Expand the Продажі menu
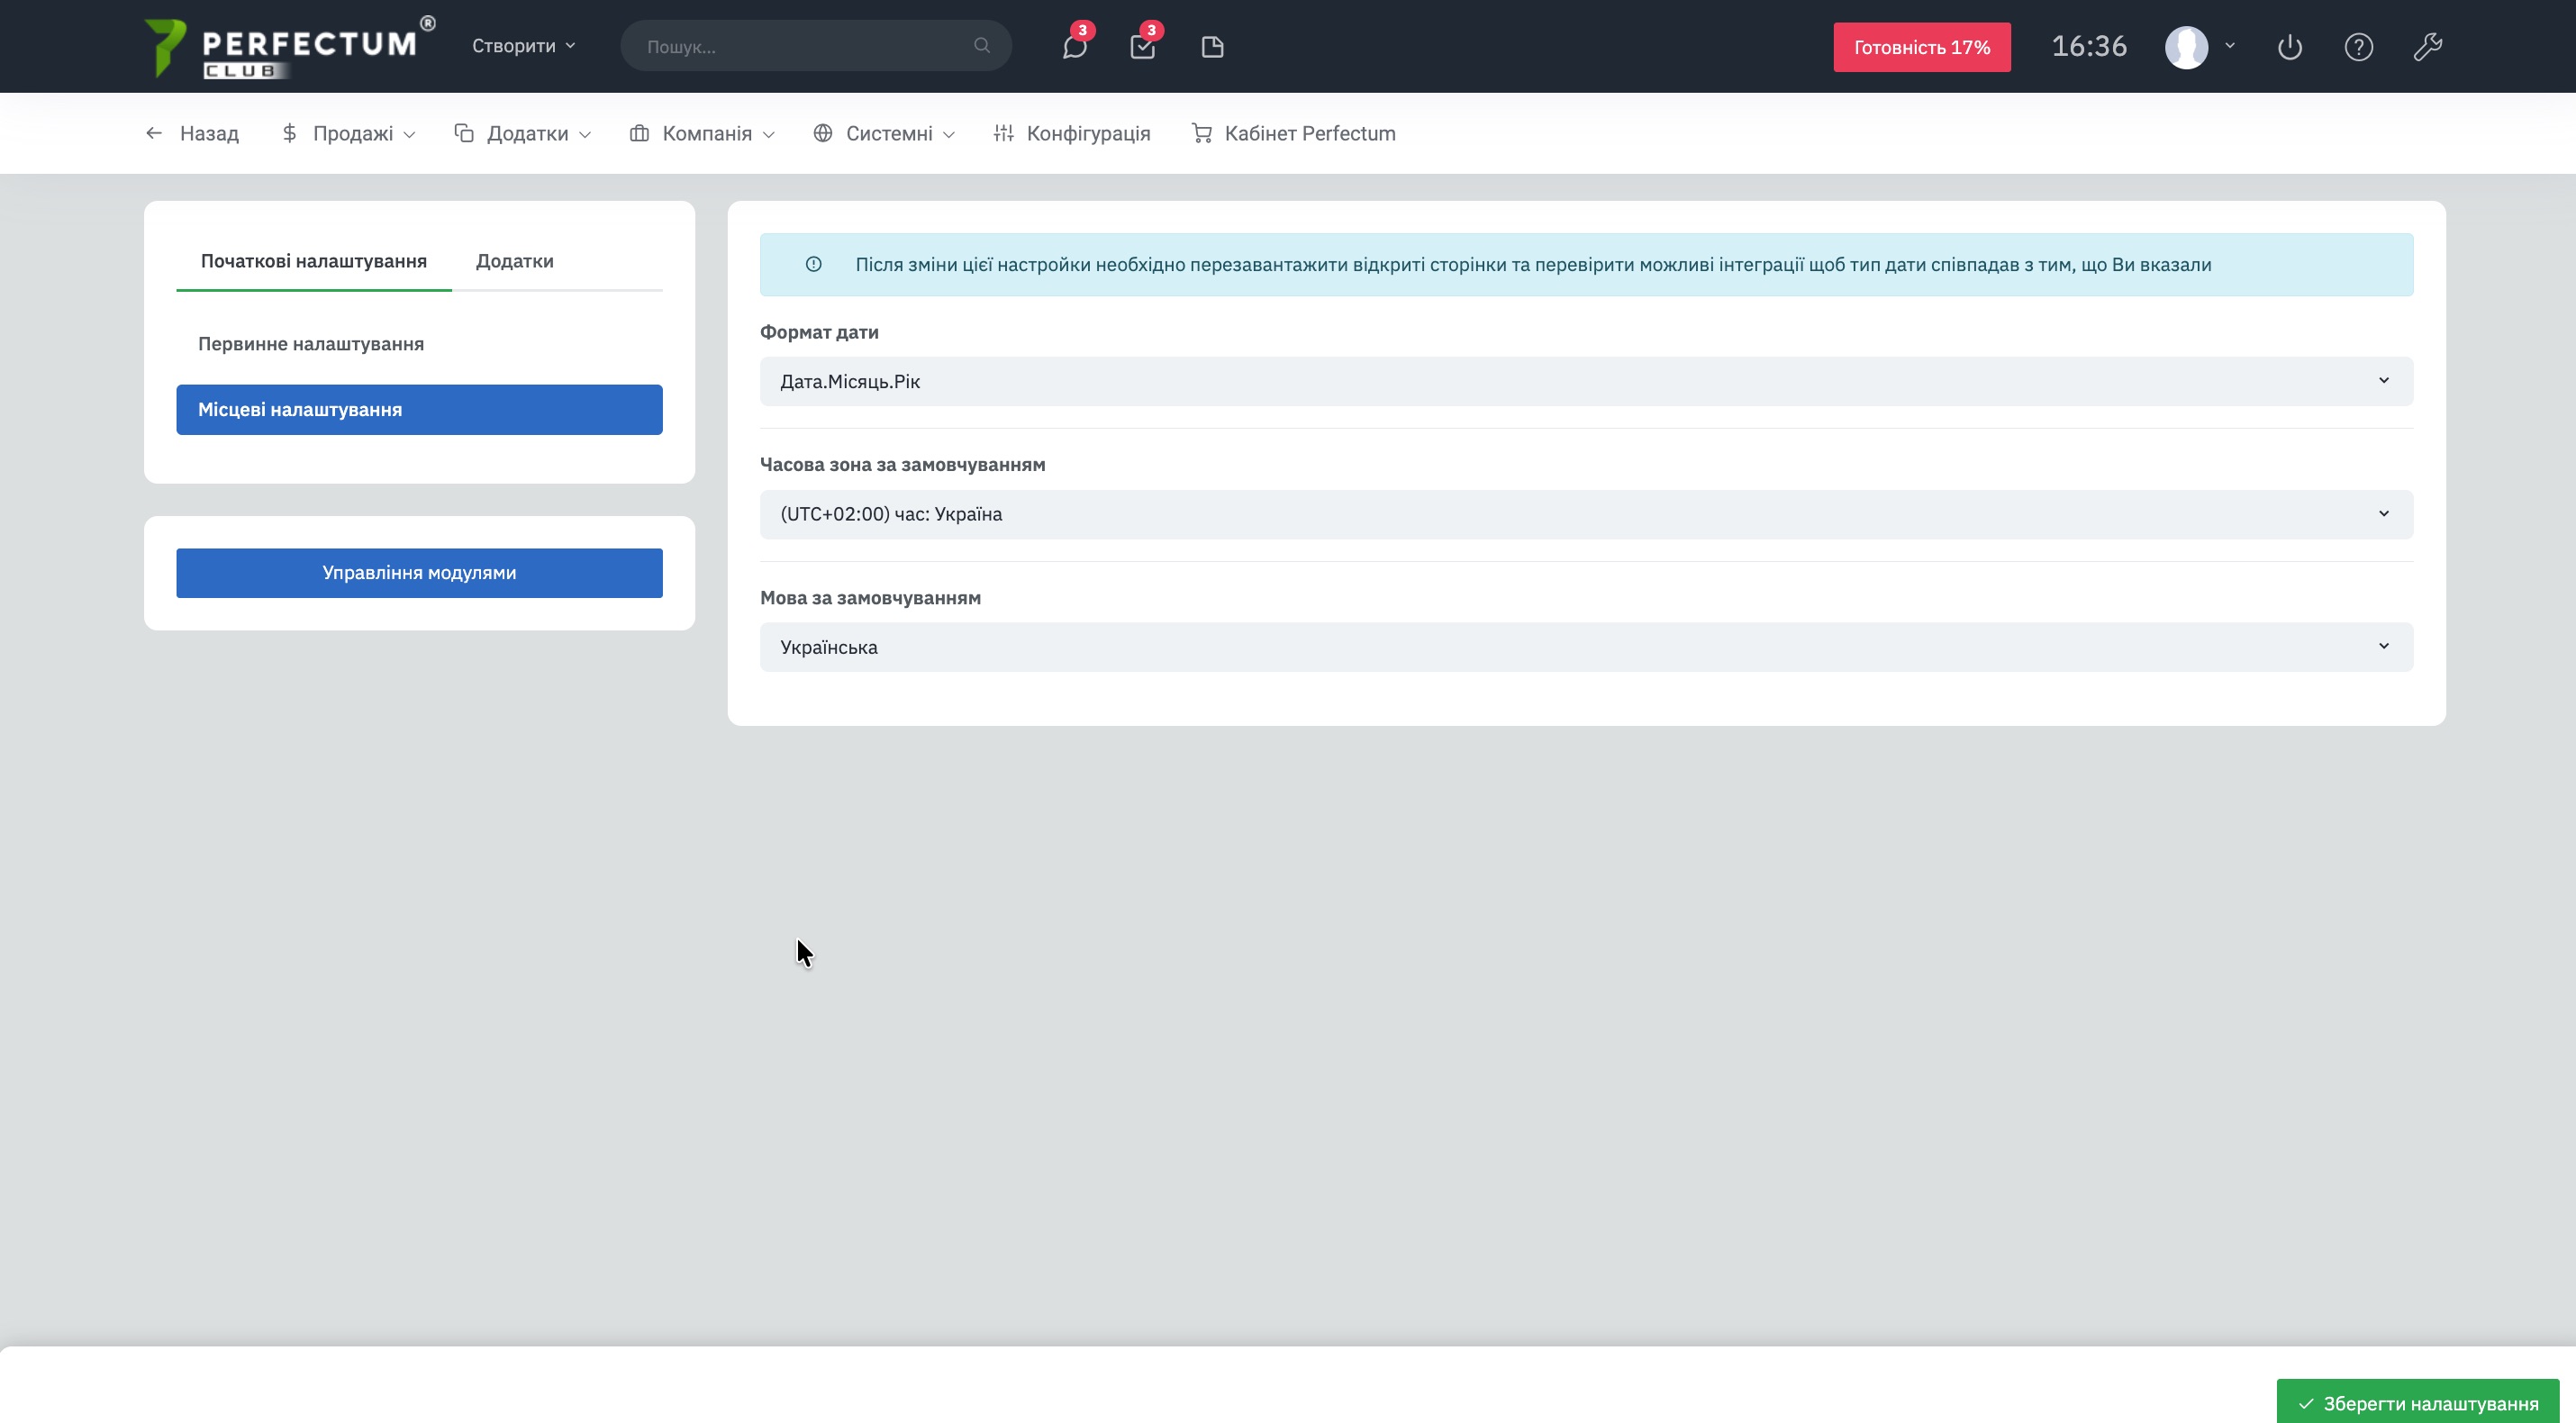The width and height of the screenshot is (2576, 1423). tap(348, 133)
